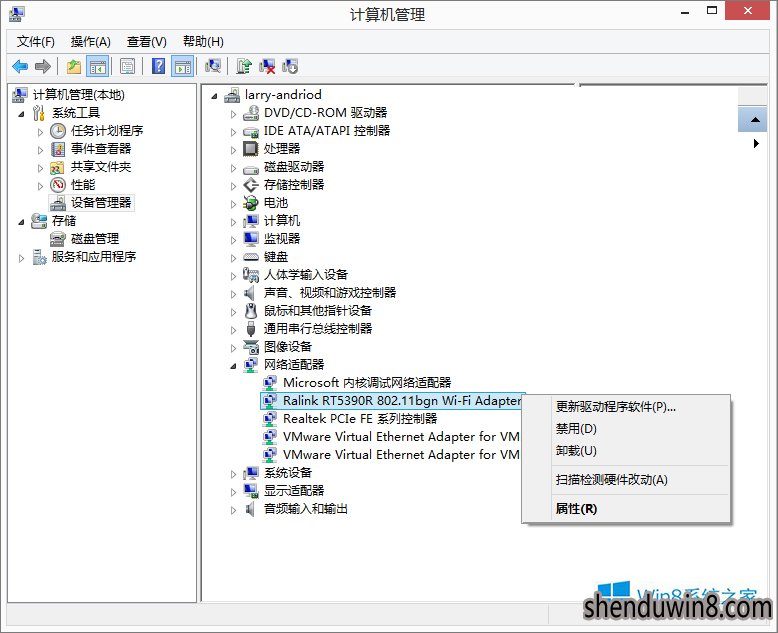Select Microsoft 内核调试网络适配器
778x633 pixels.
(367, 382)
